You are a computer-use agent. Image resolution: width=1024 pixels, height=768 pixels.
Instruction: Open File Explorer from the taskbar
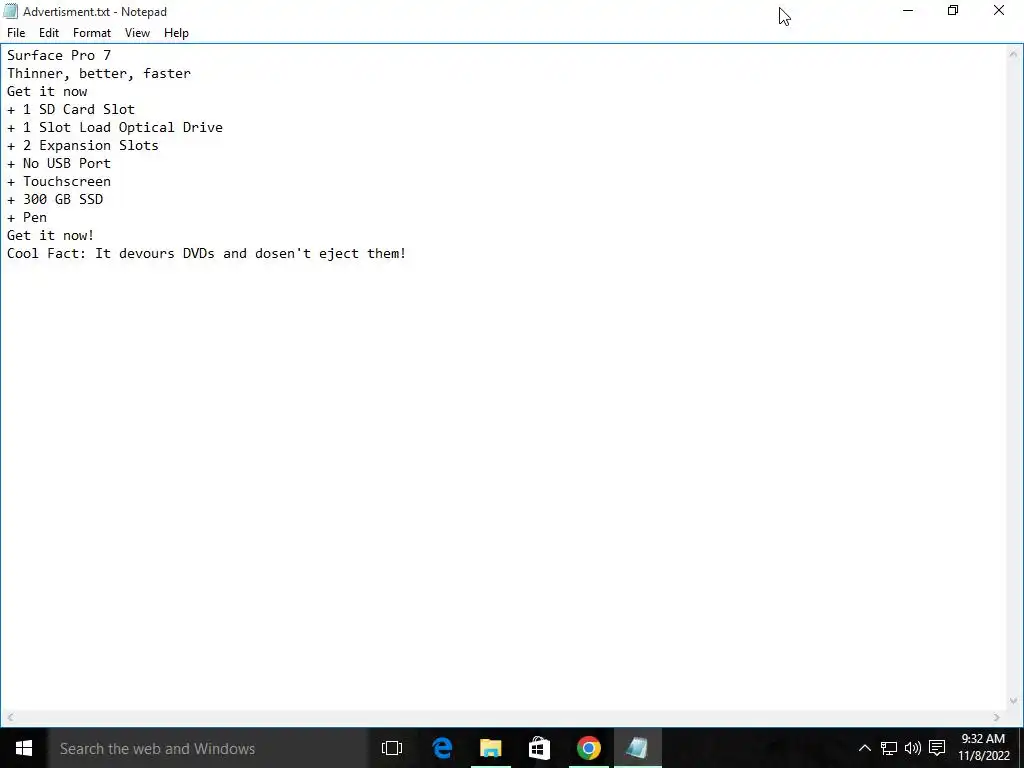(x=490, y=748)
